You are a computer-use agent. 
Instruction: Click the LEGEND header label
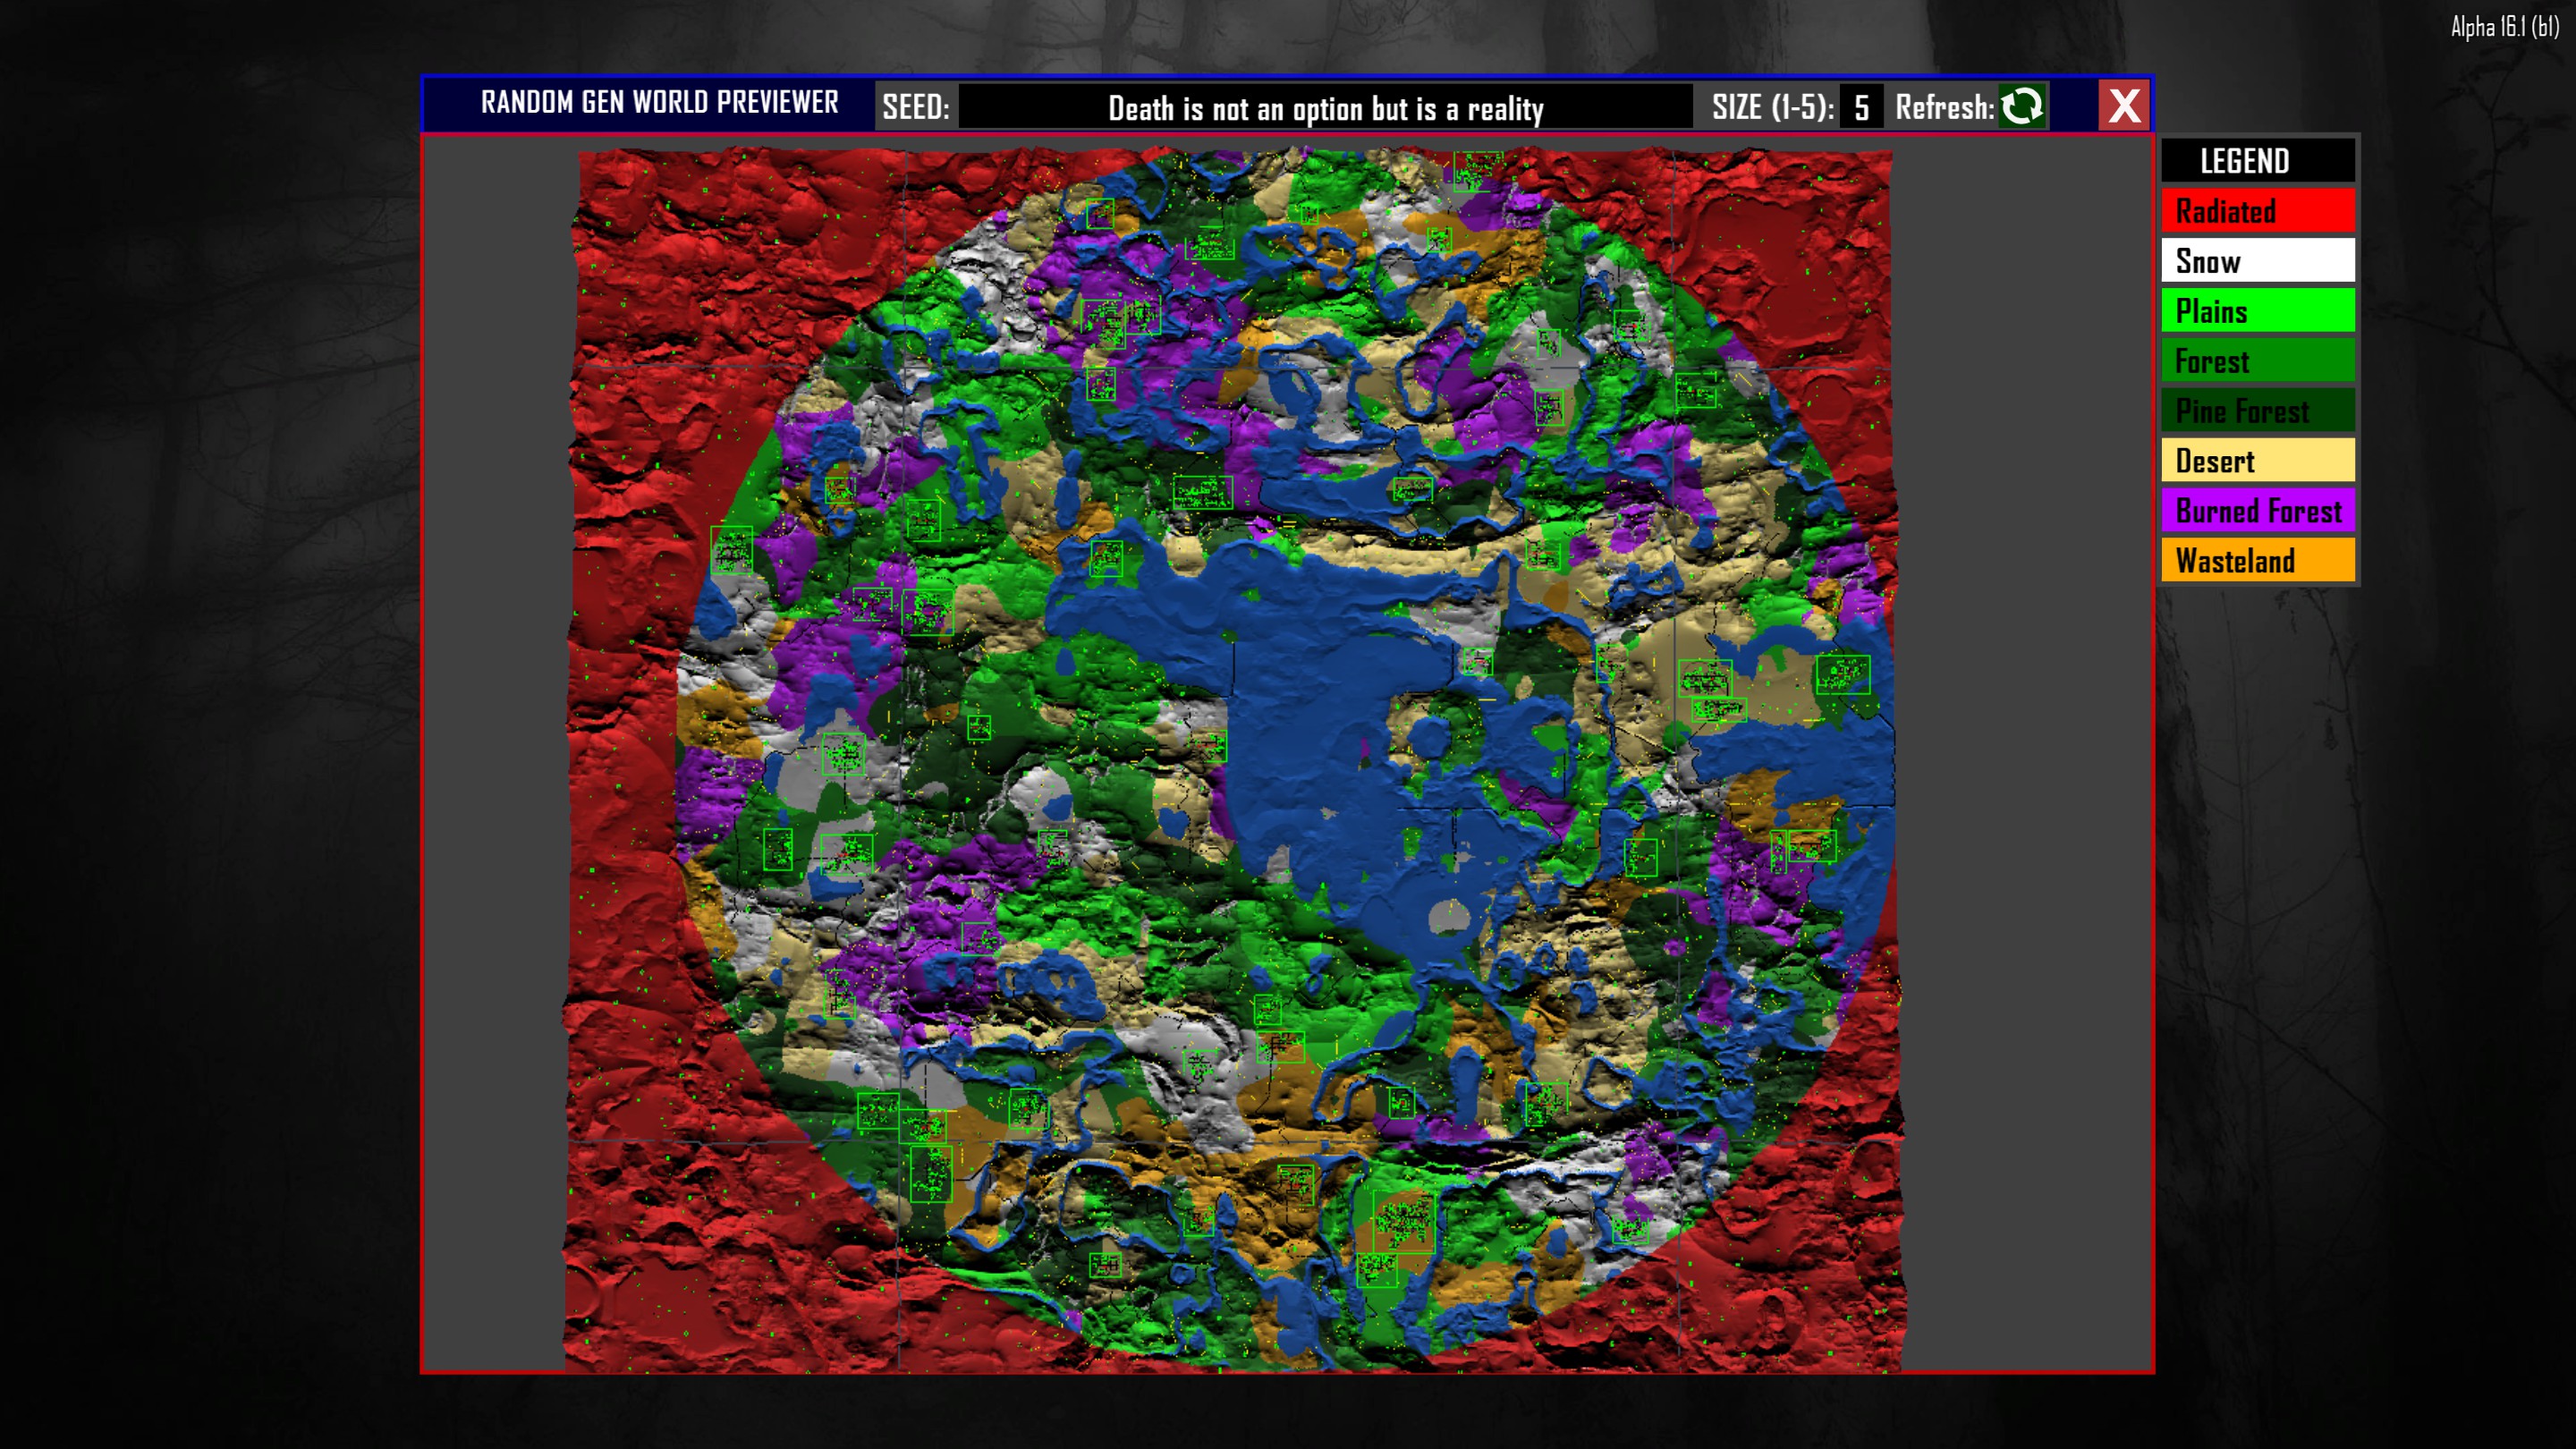2244,161
